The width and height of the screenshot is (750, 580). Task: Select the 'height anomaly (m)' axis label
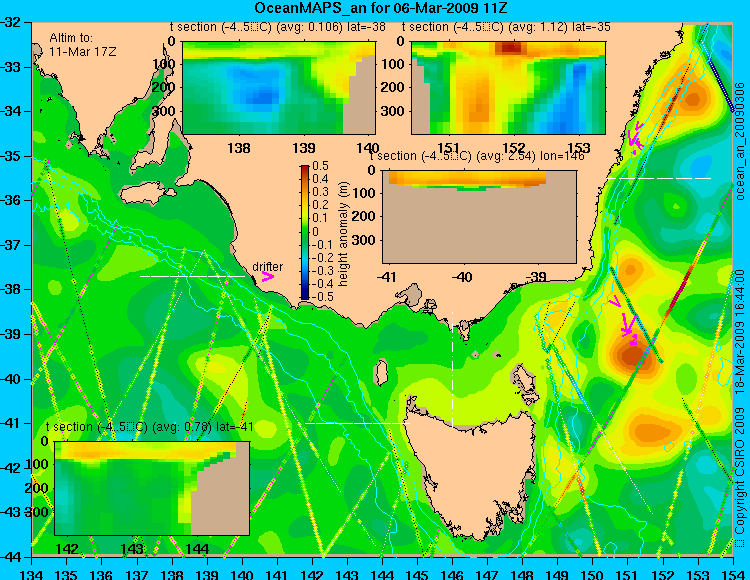point(342,233)
